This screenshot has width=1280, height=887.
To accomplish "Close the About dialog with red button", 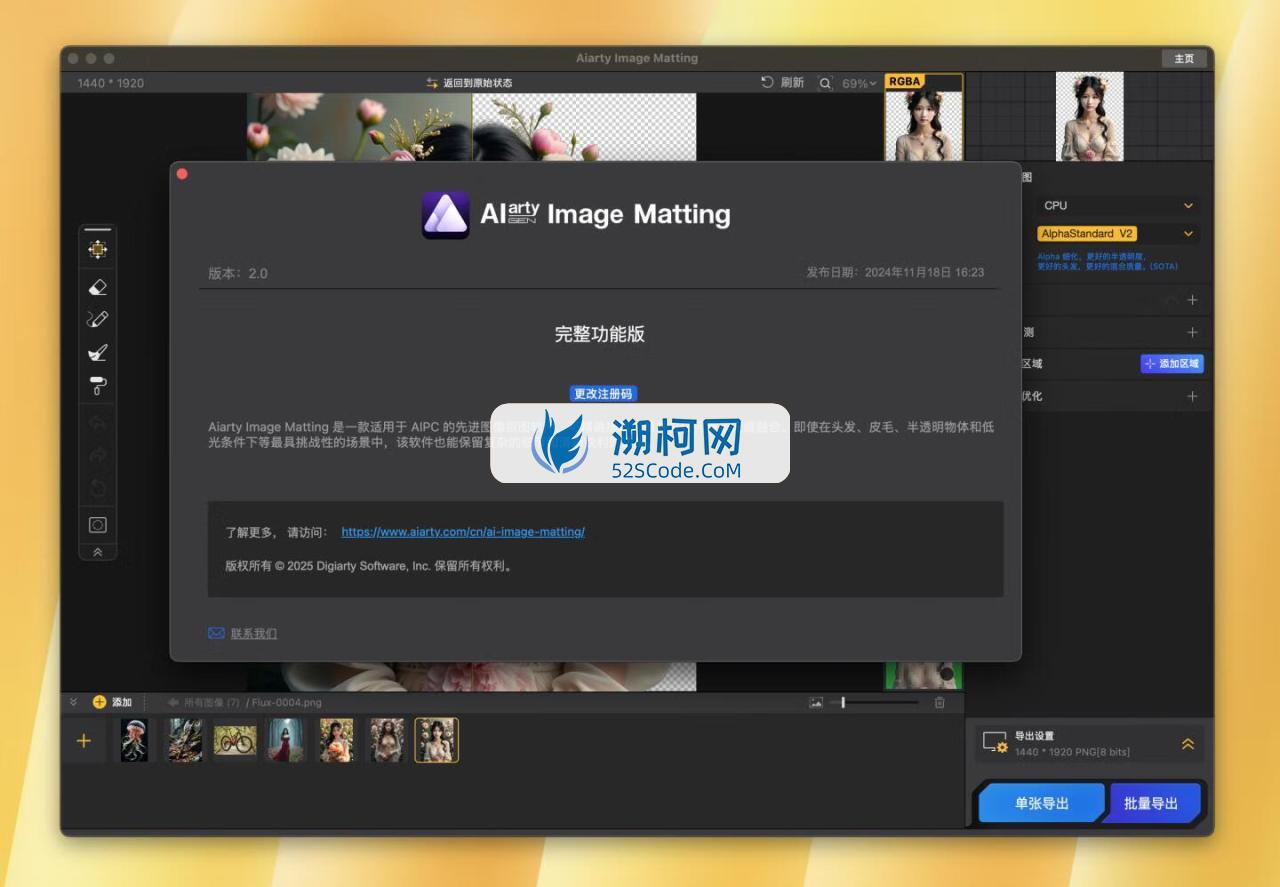I will pos(182,174).
